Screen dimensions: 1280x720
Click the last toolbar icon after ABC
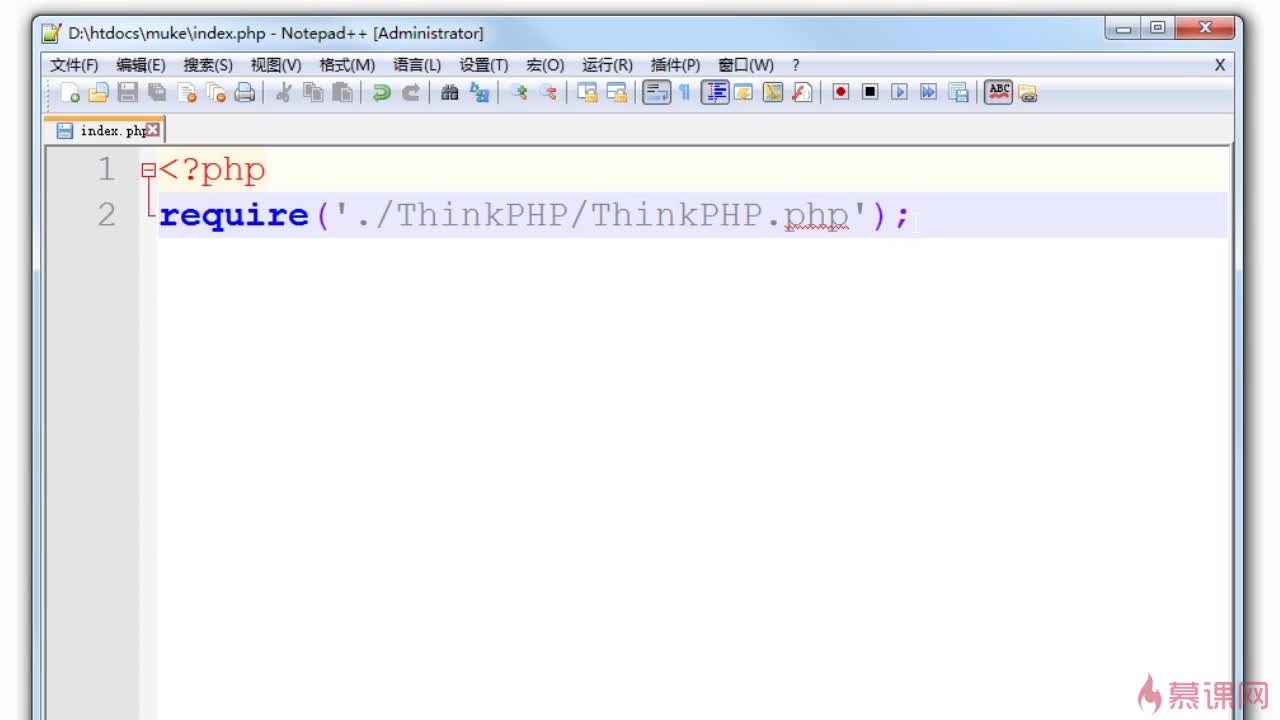[1027, 93]
